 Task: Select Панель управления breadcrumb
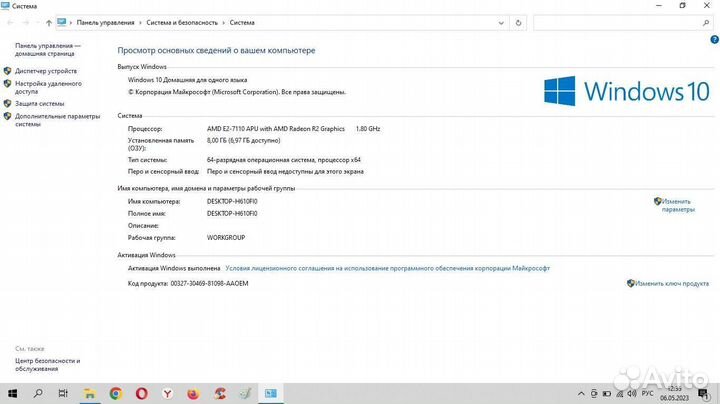[x=106, y=22]
